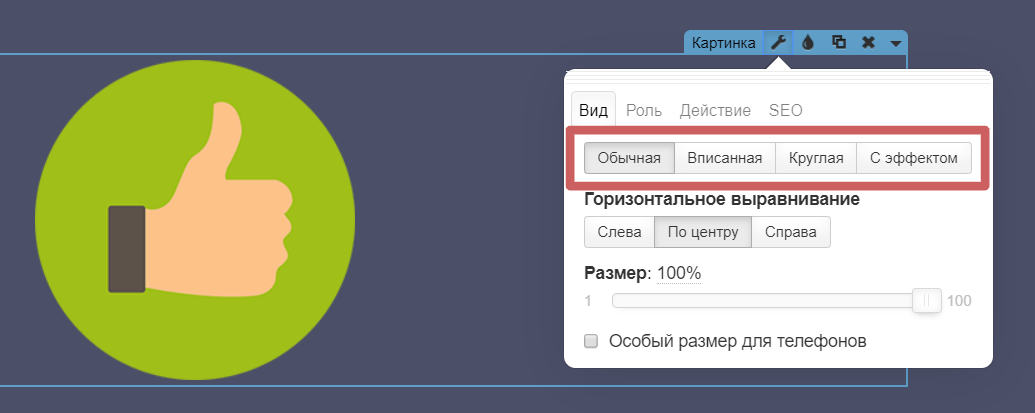Click the 100% size value link
The width and height of the screenshot is (1035, 413).
[x=679, y=273]
